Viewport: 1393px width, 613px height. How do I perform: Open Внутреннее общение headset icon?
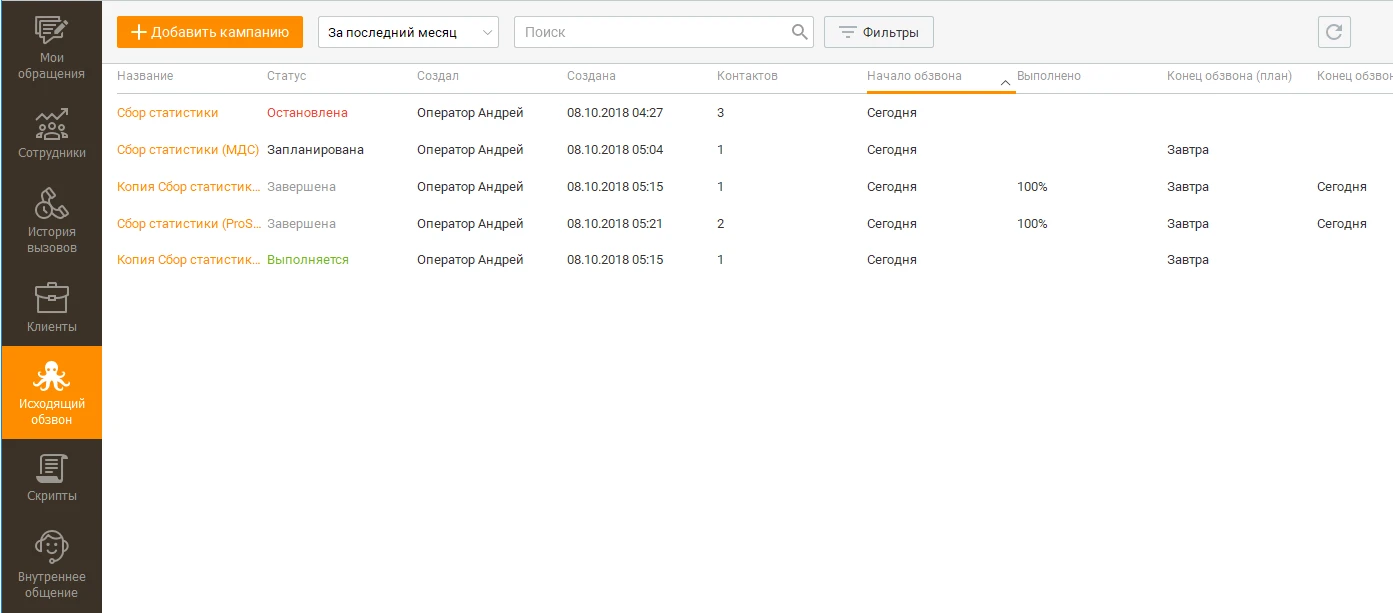(x=51, y=548)
